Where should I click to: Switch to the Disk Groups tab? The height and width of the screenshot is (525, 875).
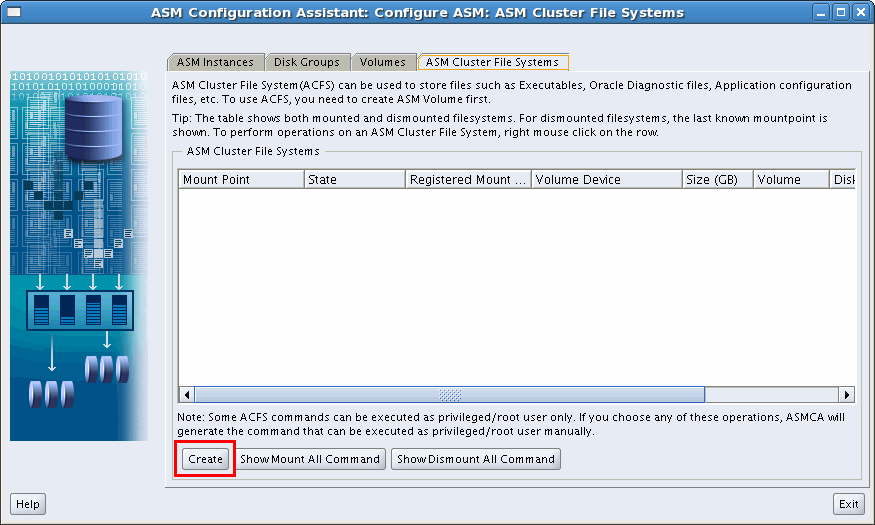[x=307, y=62]
